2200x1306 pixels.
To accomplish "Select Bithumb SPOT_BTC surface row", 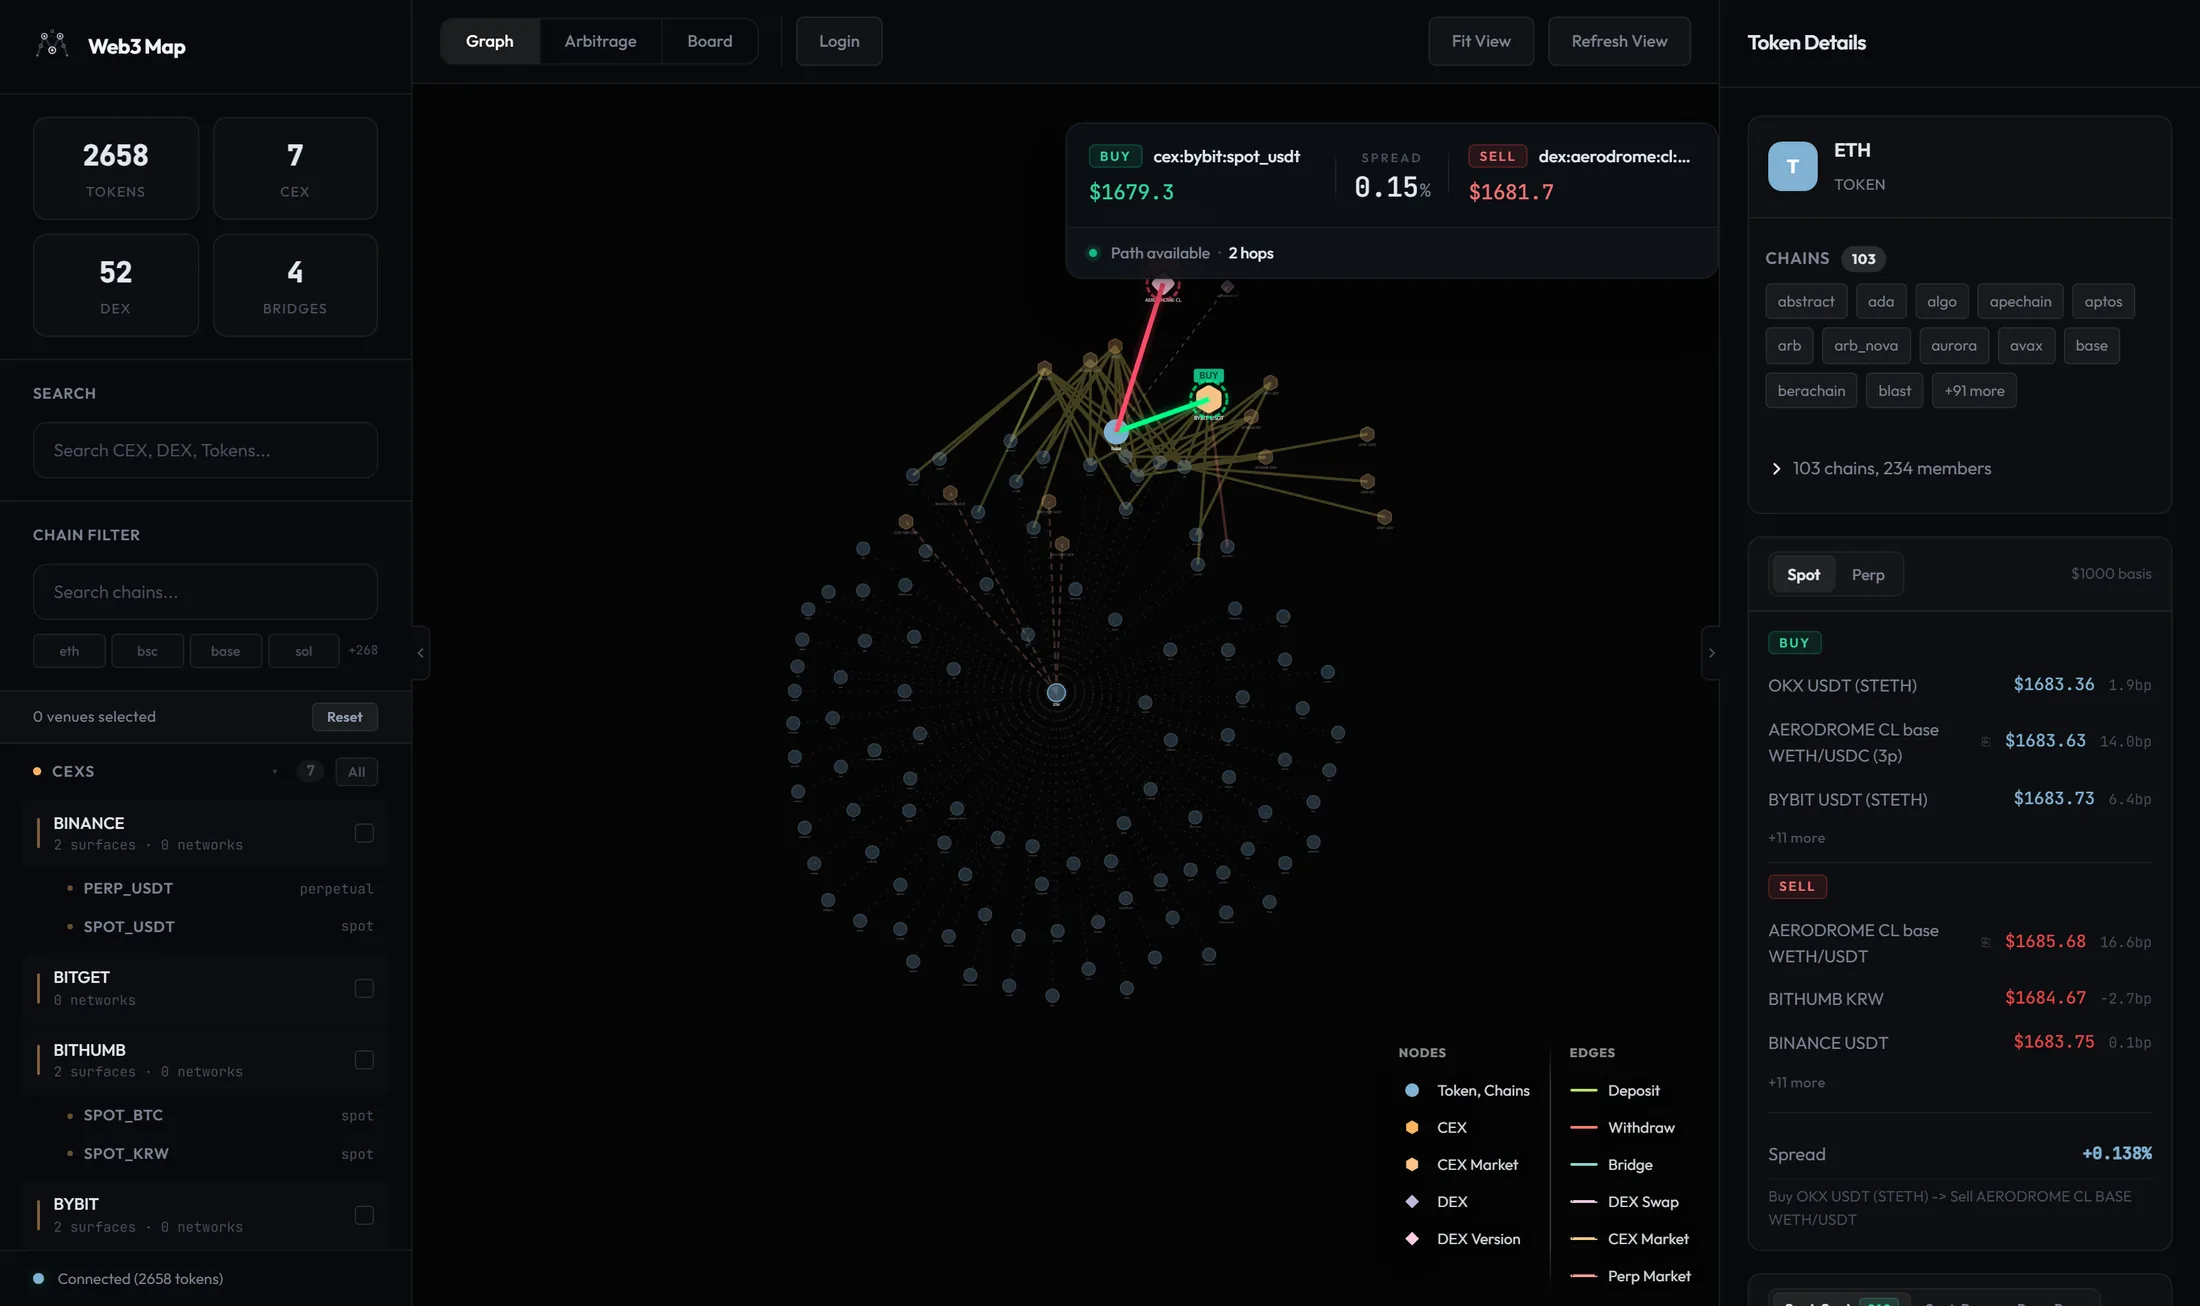I will [x=220, y=1115].
